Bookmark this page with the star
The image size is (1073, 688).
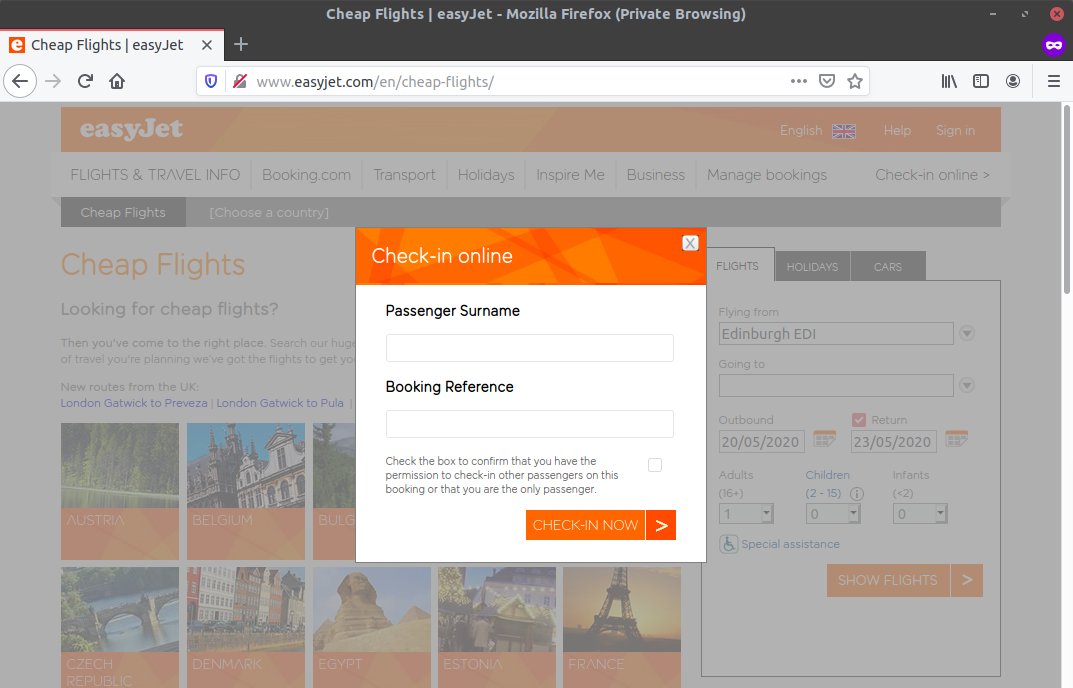click(x=855, y=81)
